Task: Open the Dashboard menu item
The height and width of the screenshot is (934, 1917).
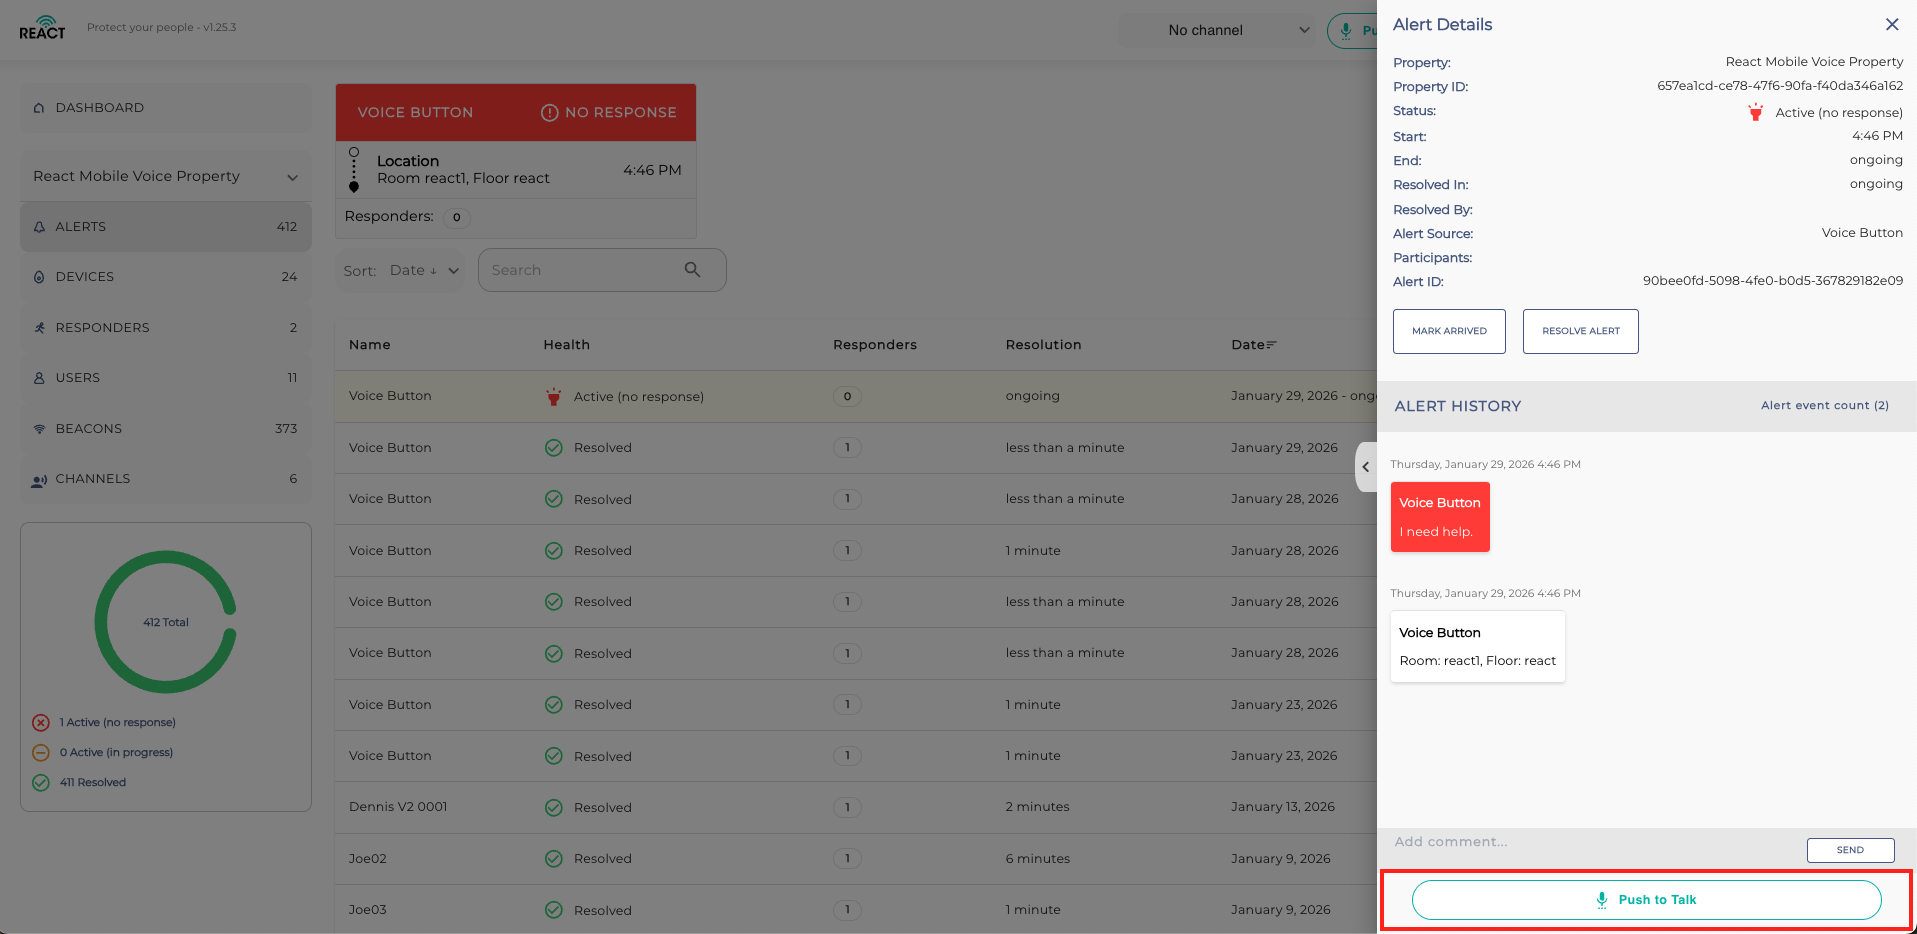Action: point(166,108)
